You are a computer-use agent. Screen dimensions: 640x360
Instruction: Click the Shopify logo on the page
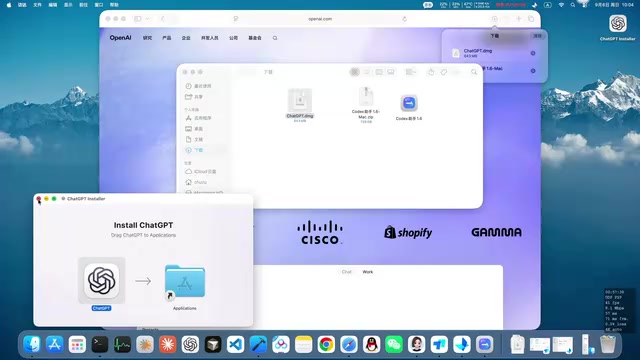coord(408,232)
